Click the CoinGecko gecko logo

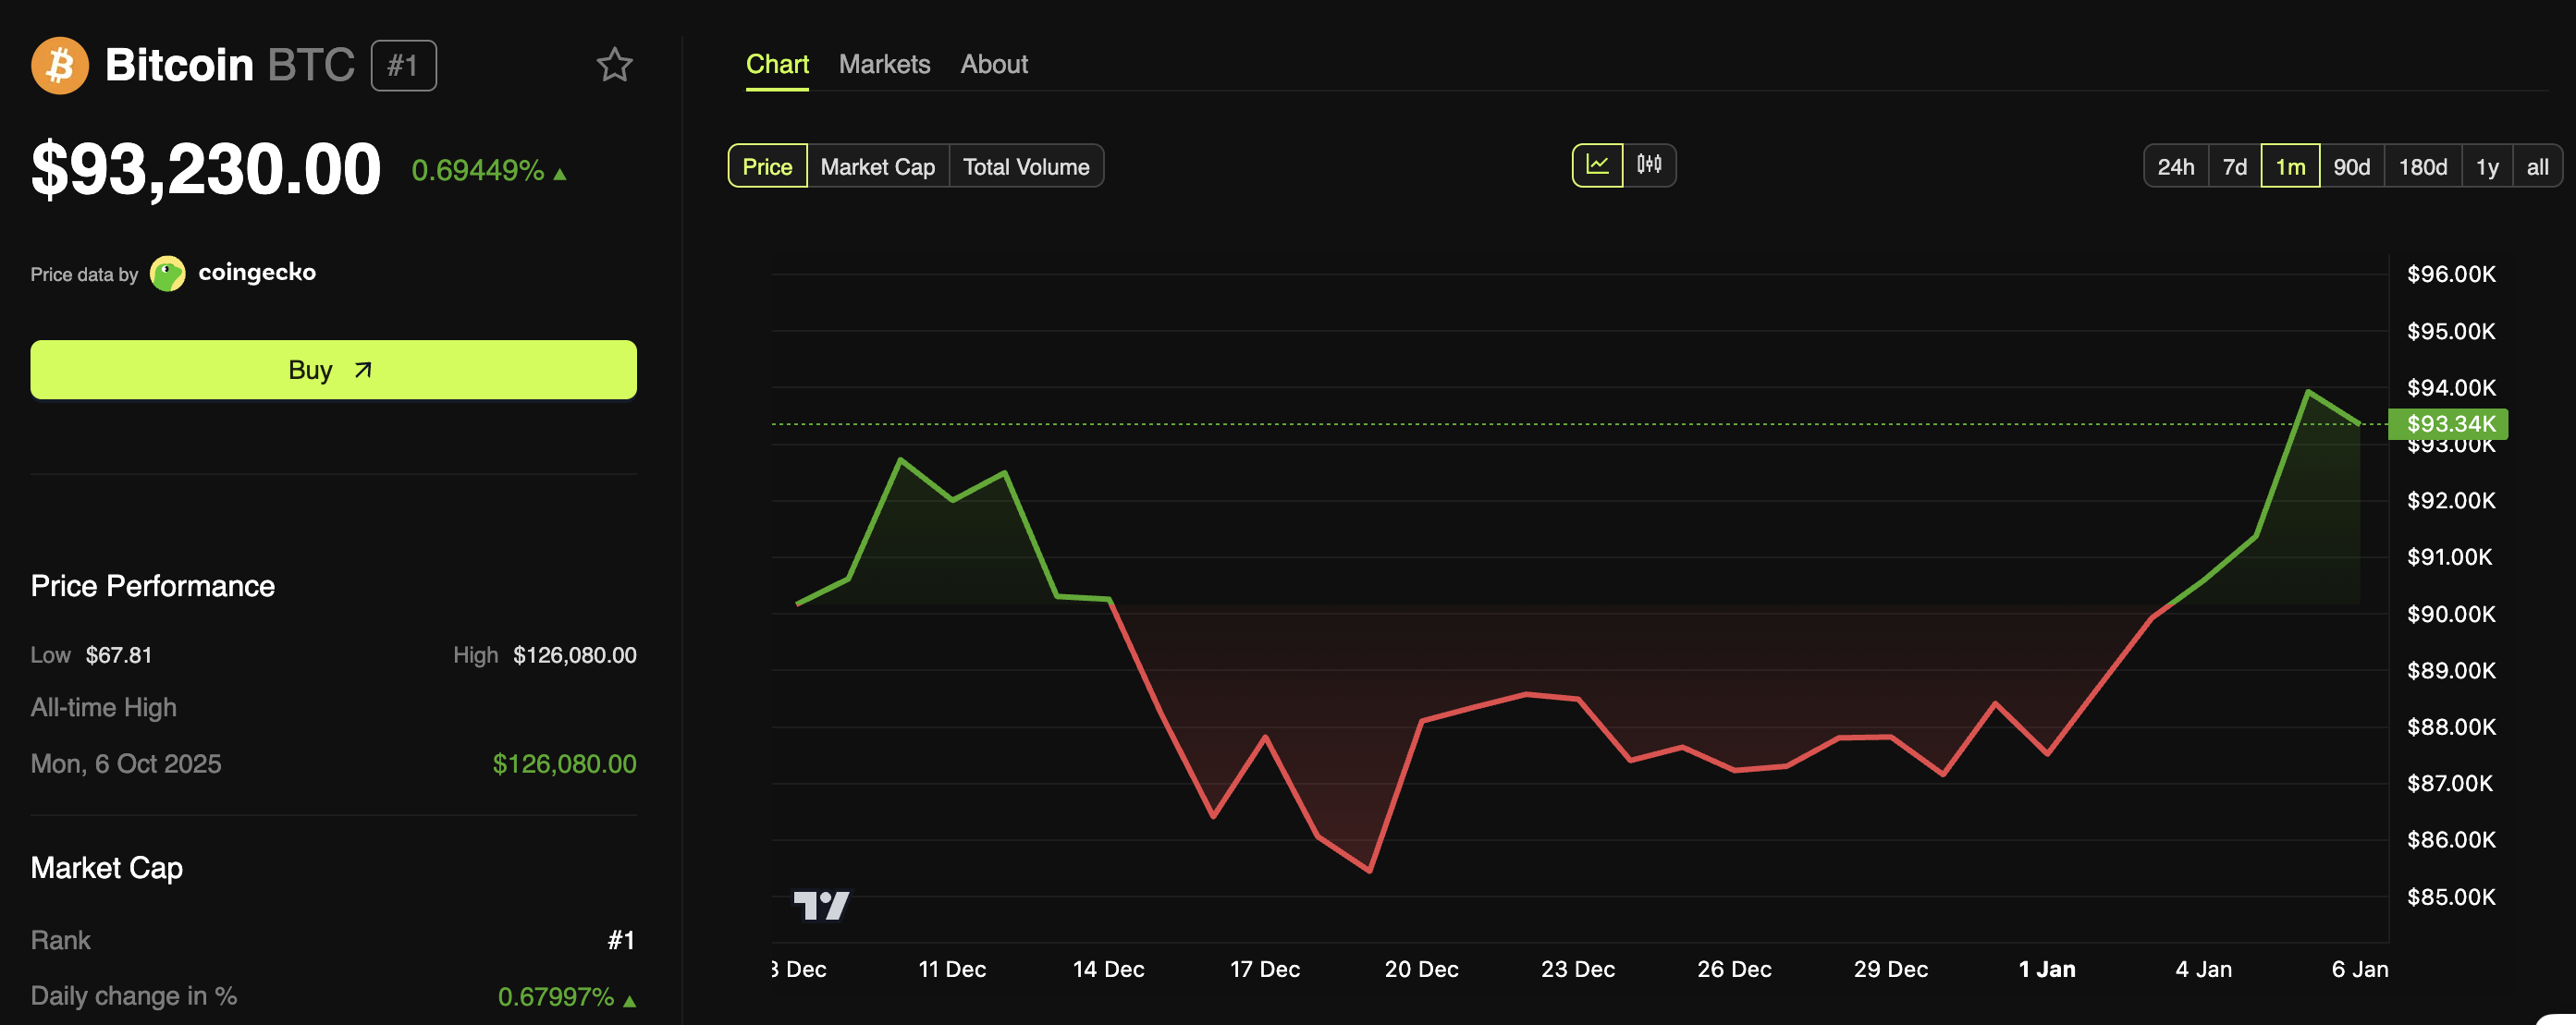click(x=167, y=273)
